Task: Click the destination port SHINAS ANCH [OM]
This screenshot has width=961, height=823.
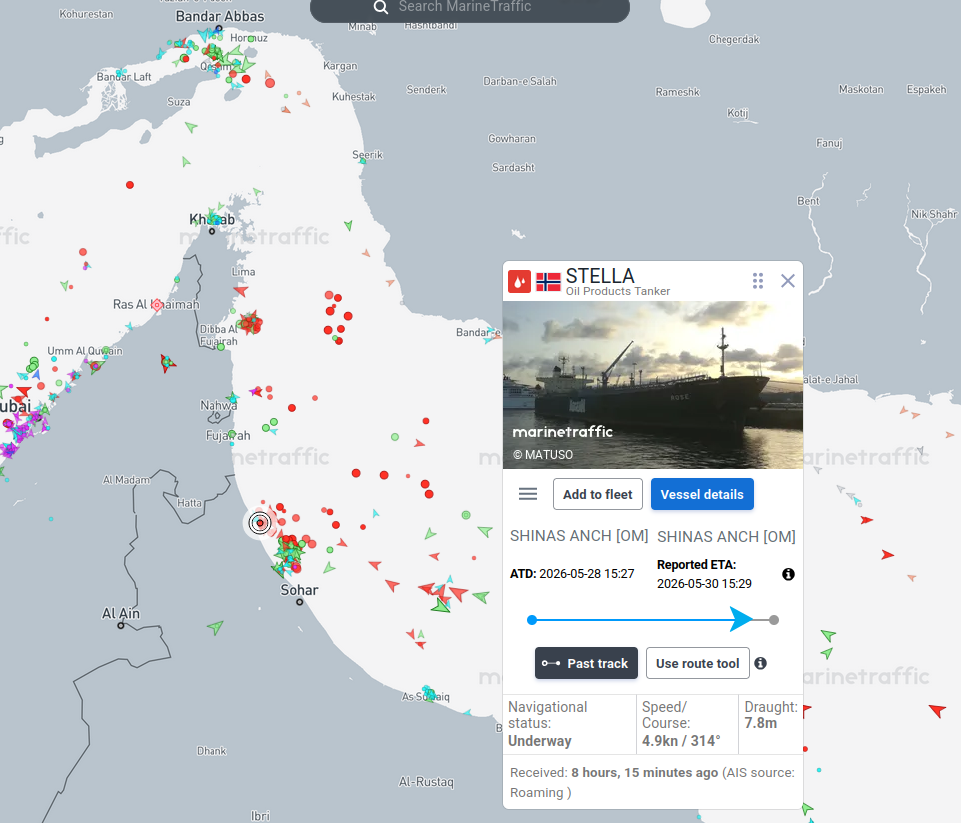Action: [726, 537]
